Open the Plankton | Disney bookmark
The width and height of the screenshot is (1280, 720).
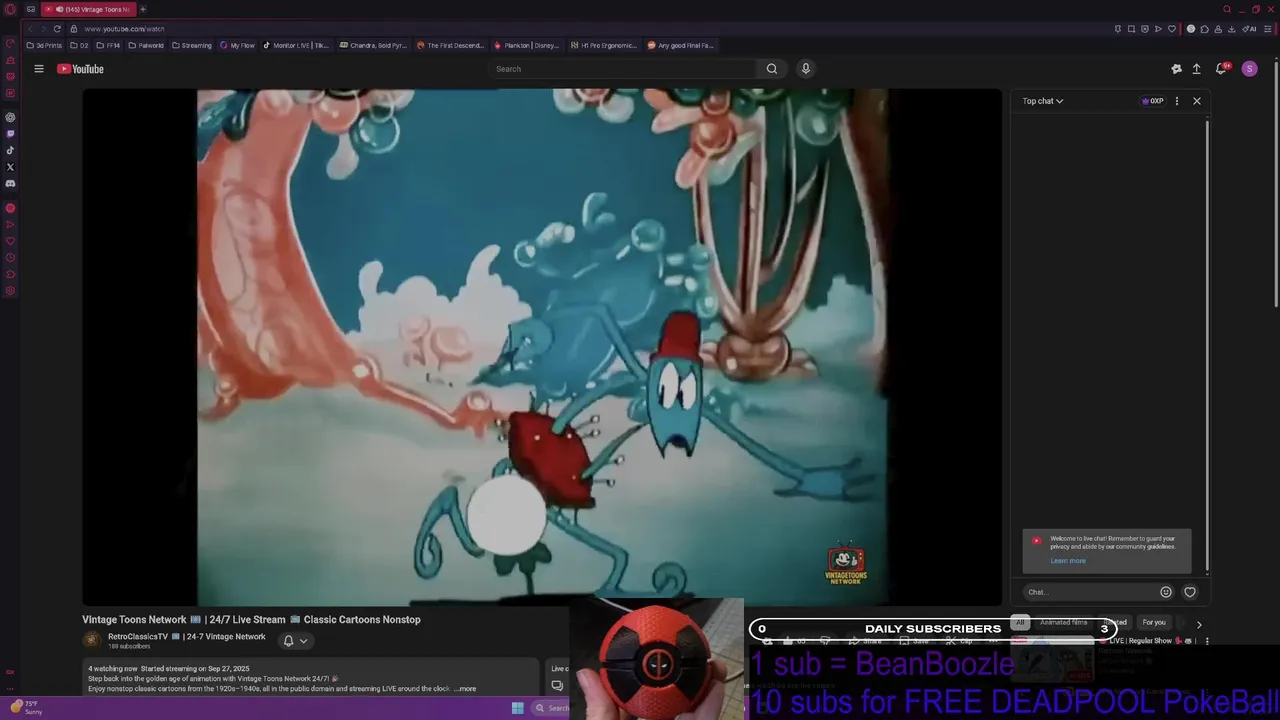pos(527,45)
